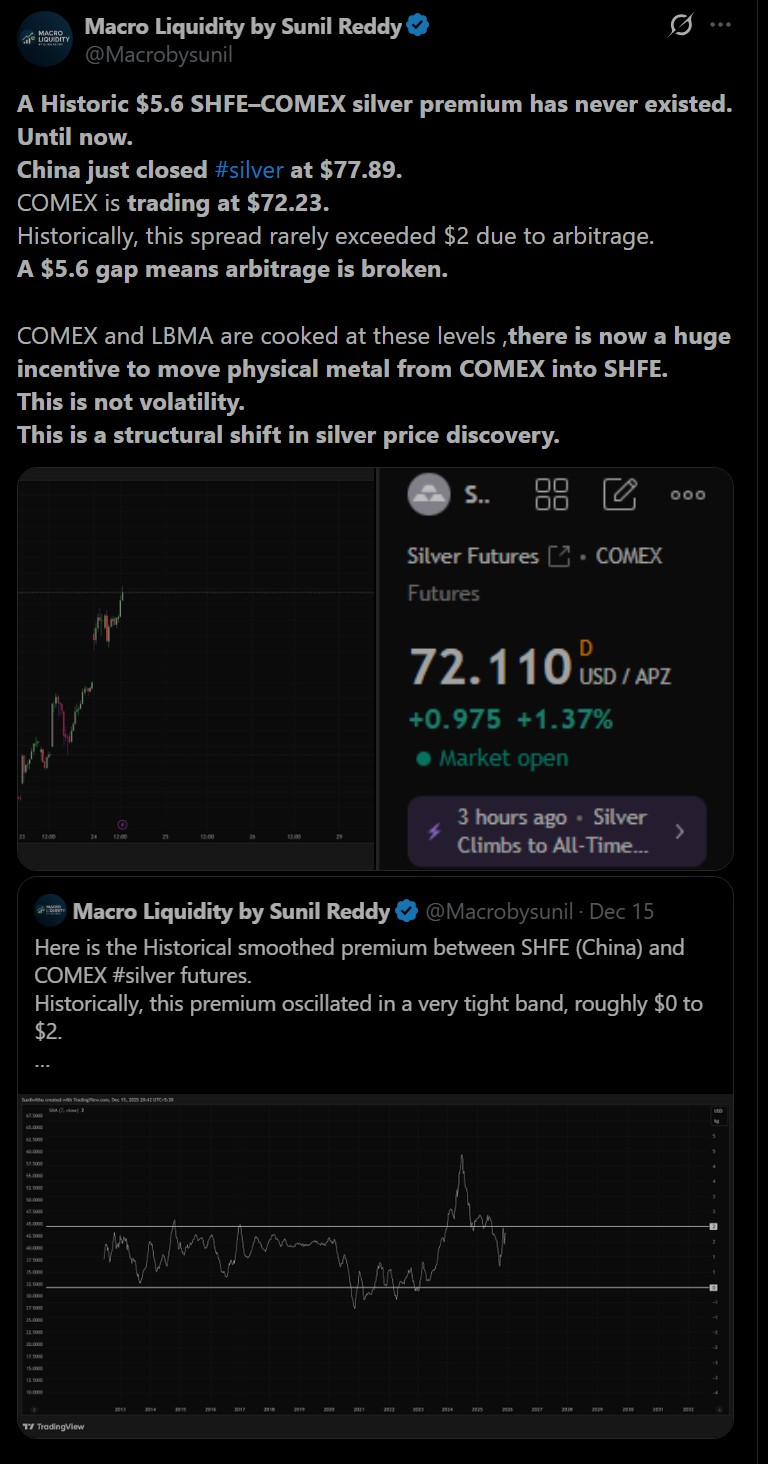Click the quoted post text about historical premium
768x1464 pixels.
click(x=360, y=974)
